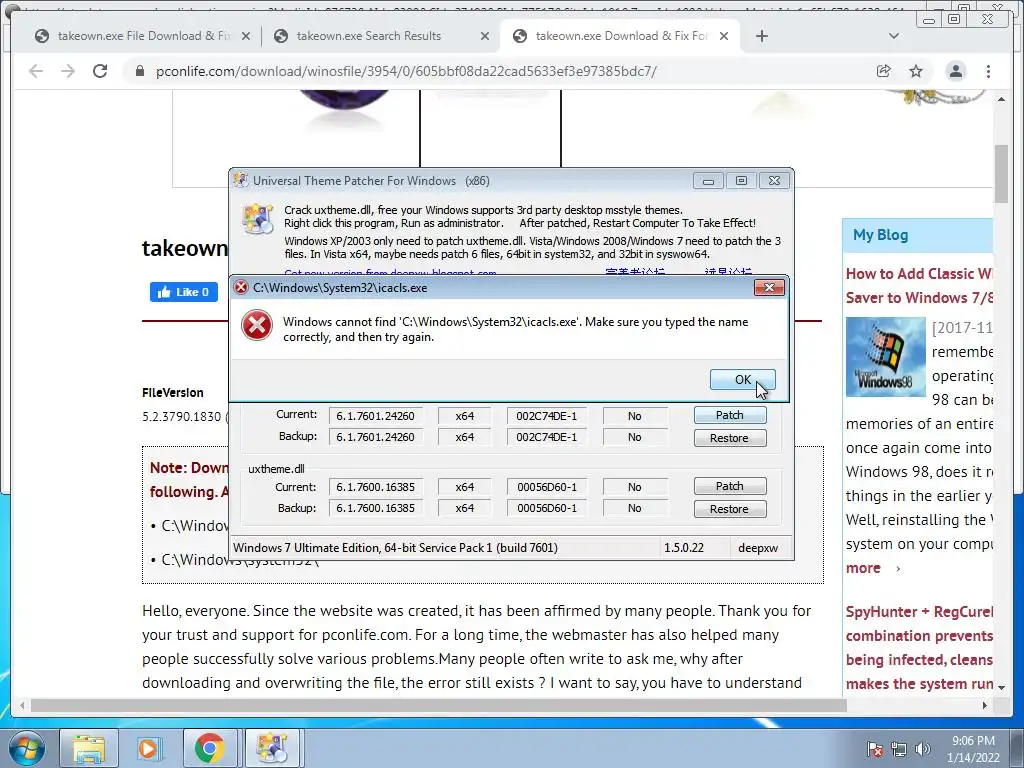Follow the 'more' link in My Blog

[x=863, y=568]
